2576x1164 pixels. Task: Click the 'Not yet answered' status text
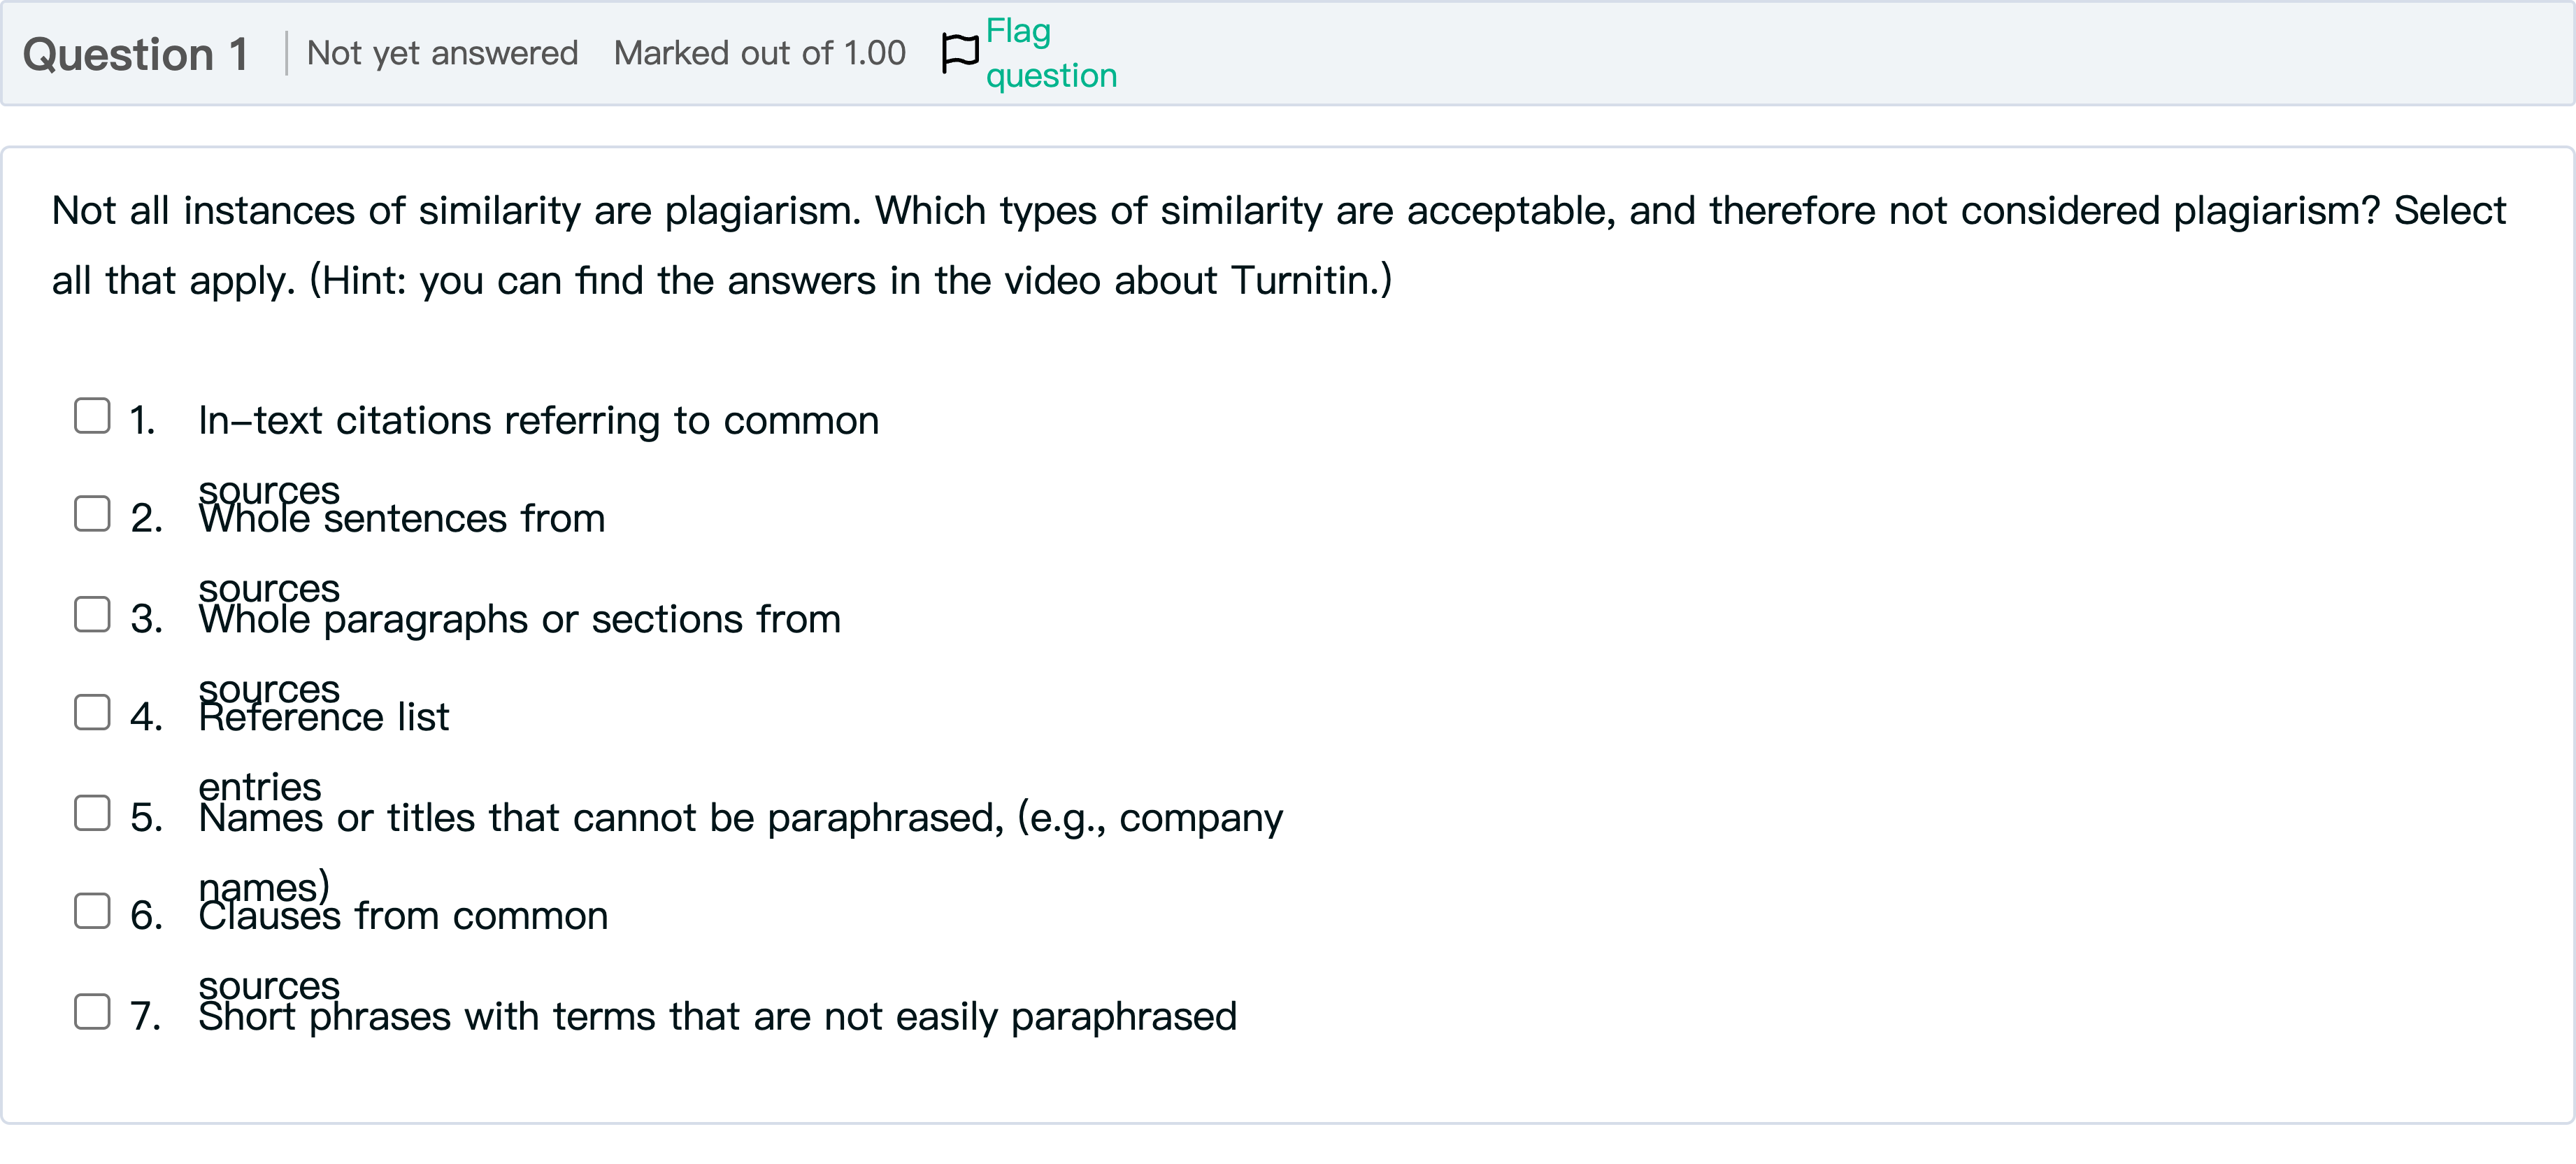[442, 53]
